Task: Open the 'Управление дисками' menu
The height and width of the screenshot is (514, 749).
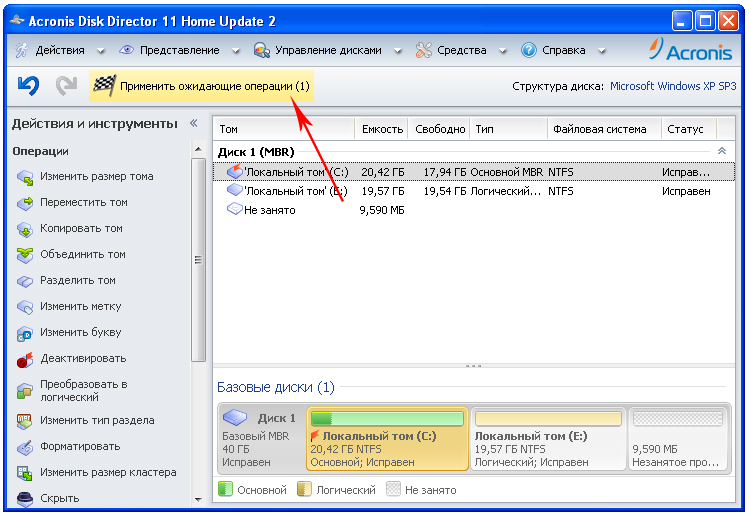Action: coord(326,50)
